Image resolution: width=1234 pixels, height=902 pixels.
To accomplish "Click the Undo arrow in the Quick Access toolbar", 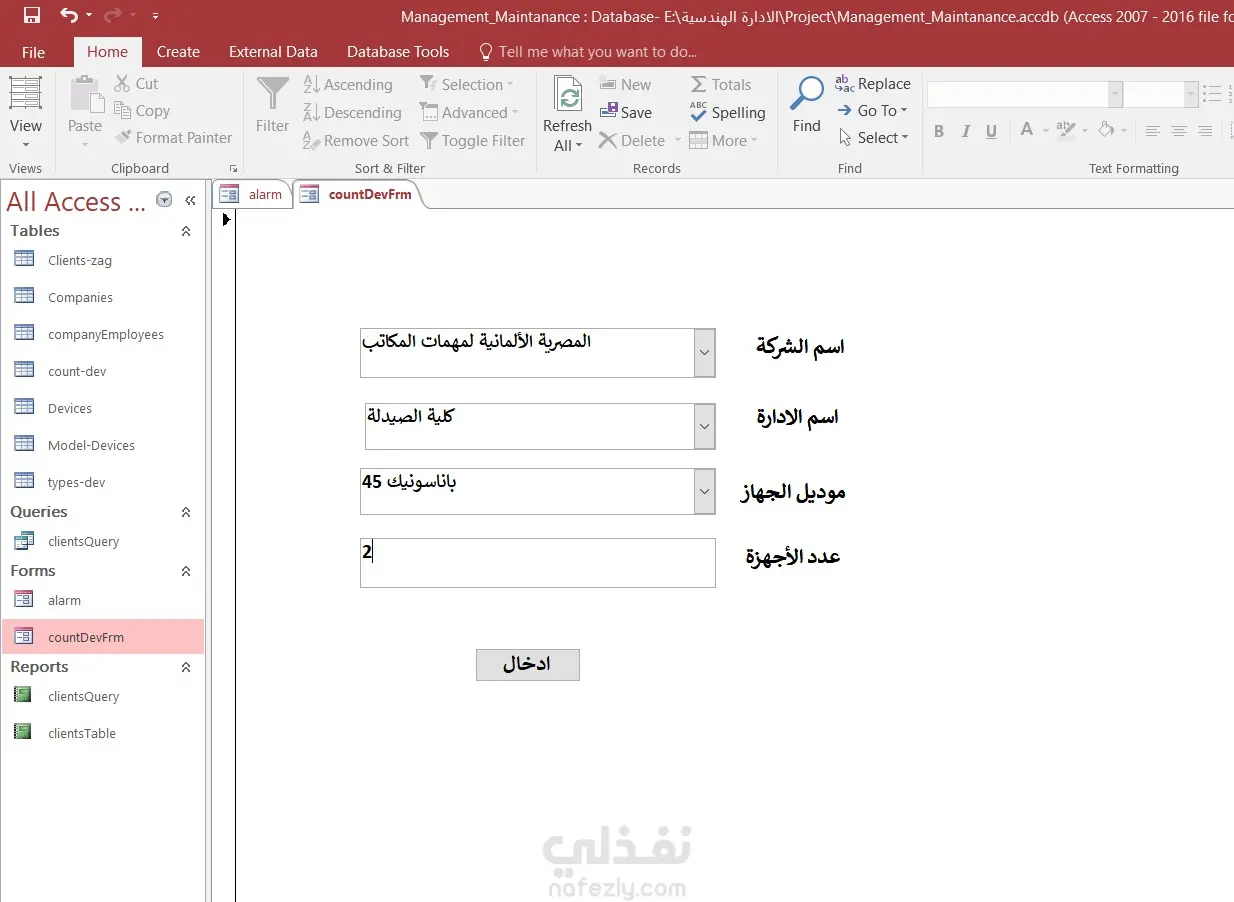I will point(68,15).
